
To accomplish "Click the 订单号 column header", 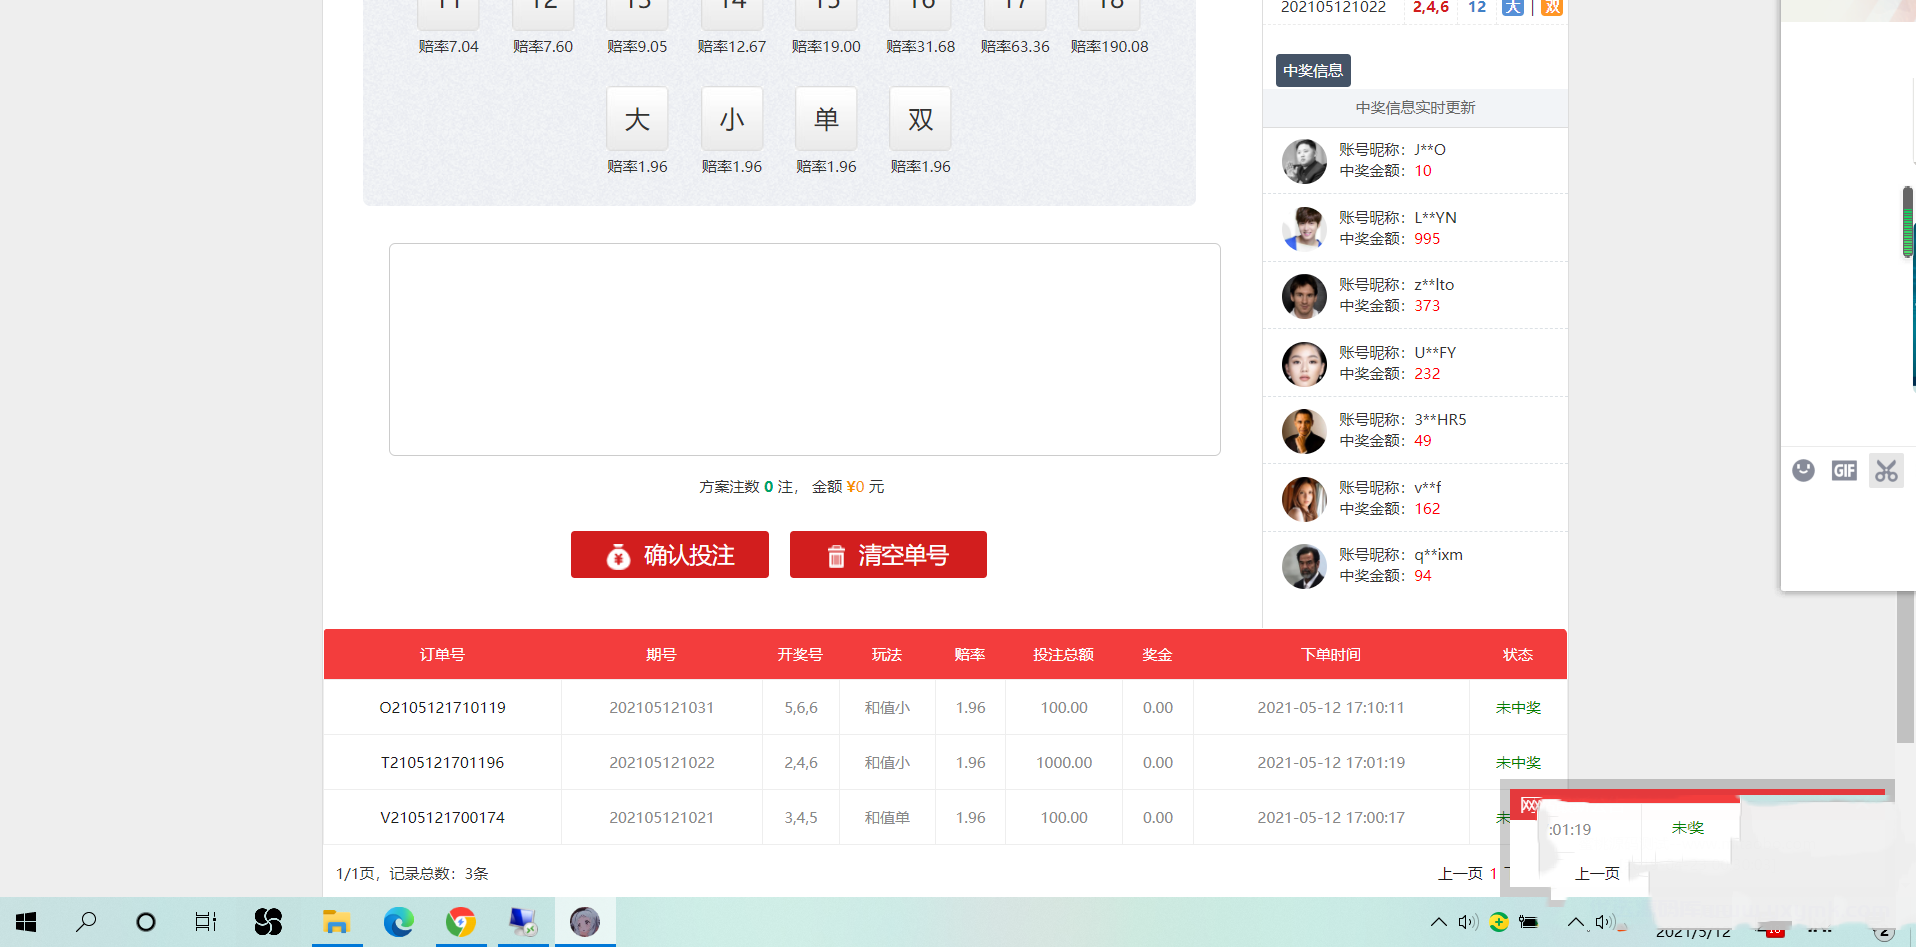I will pos(442,655).
